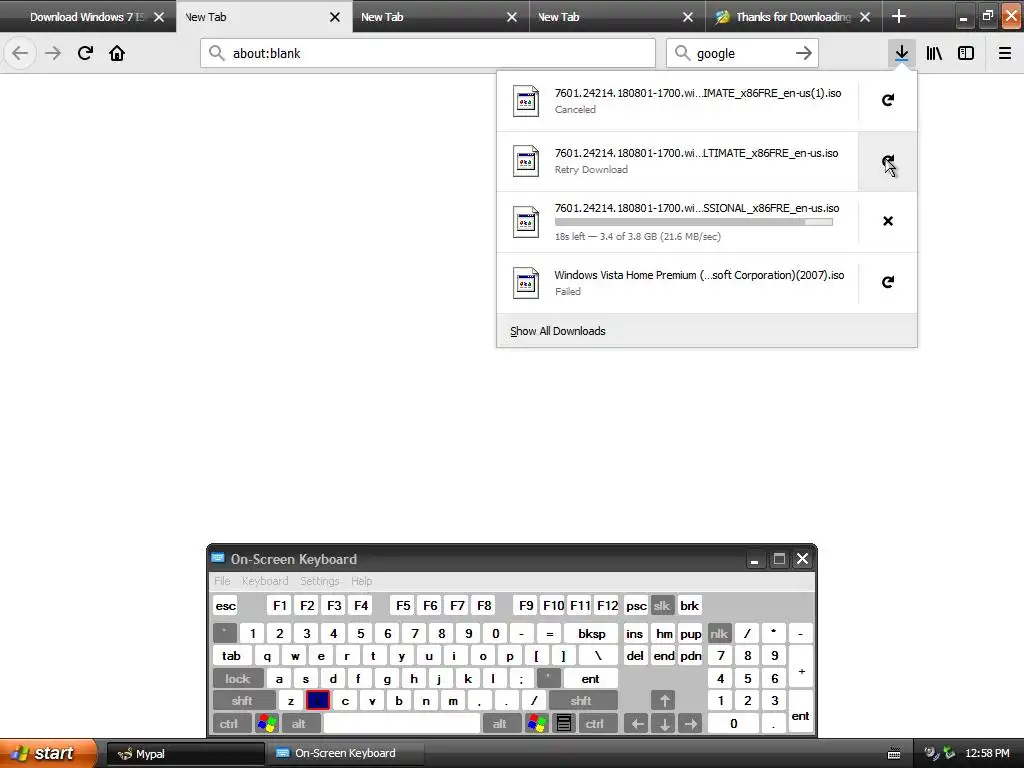This screenshot has height=768, width=1024.
Task: Click the google search field
Action: (742, 53)
